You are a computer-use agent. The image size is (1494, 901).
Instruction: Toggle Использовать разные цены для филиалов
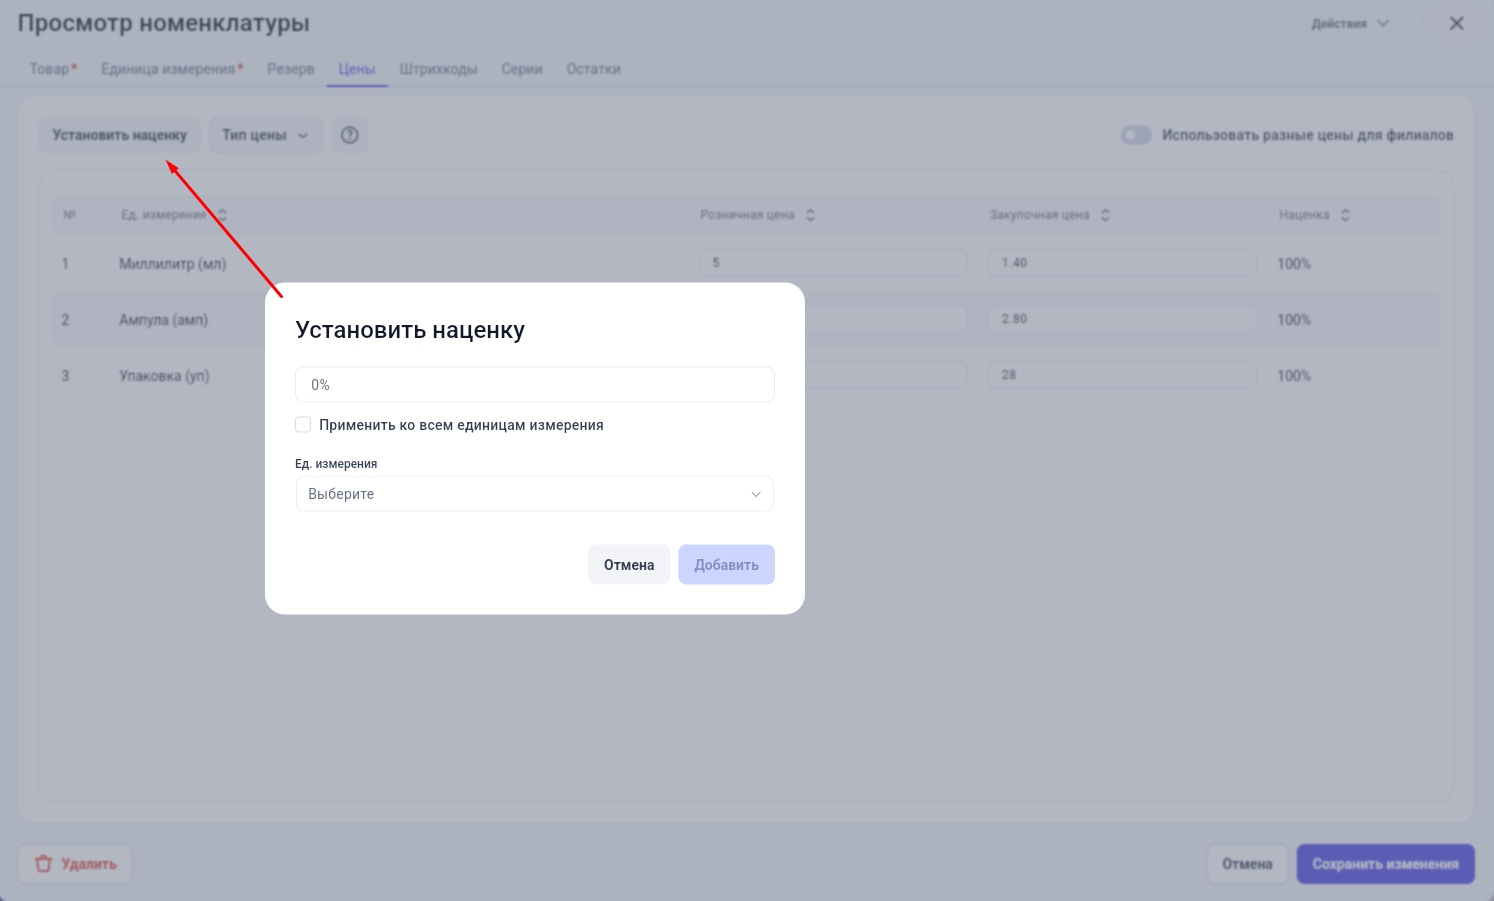coord(1136,135)
